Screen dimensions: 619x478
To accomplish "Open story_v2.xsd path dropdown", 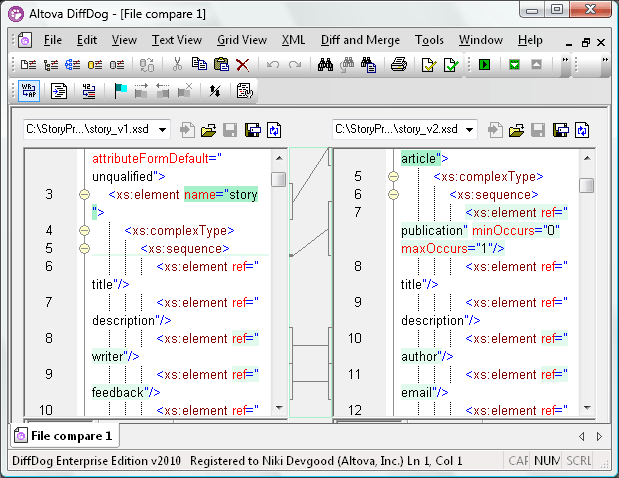I will pyautogui.click(x=469, y=130).
